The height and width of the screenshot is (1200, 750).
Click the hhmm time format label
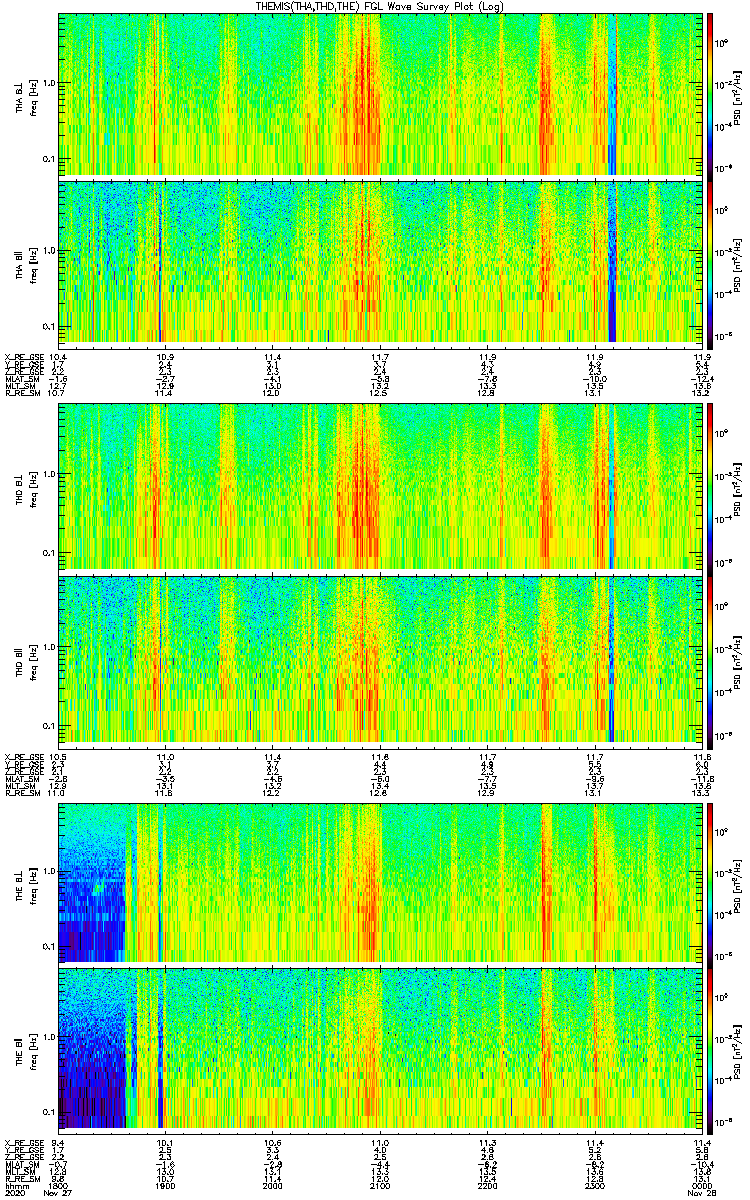click(15, 1186)
